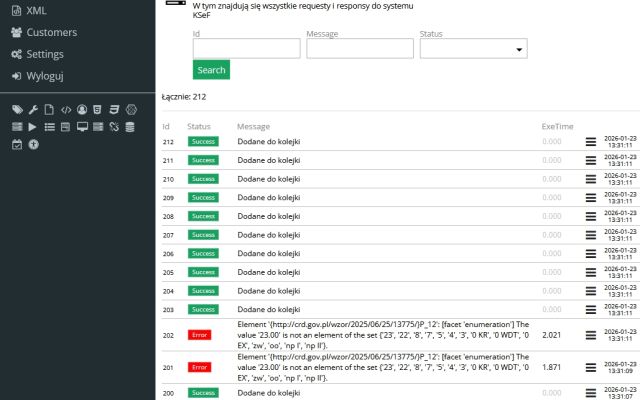640x400 pixels.
Task: Click the database stack icon
Action: (x=130, y=127)
